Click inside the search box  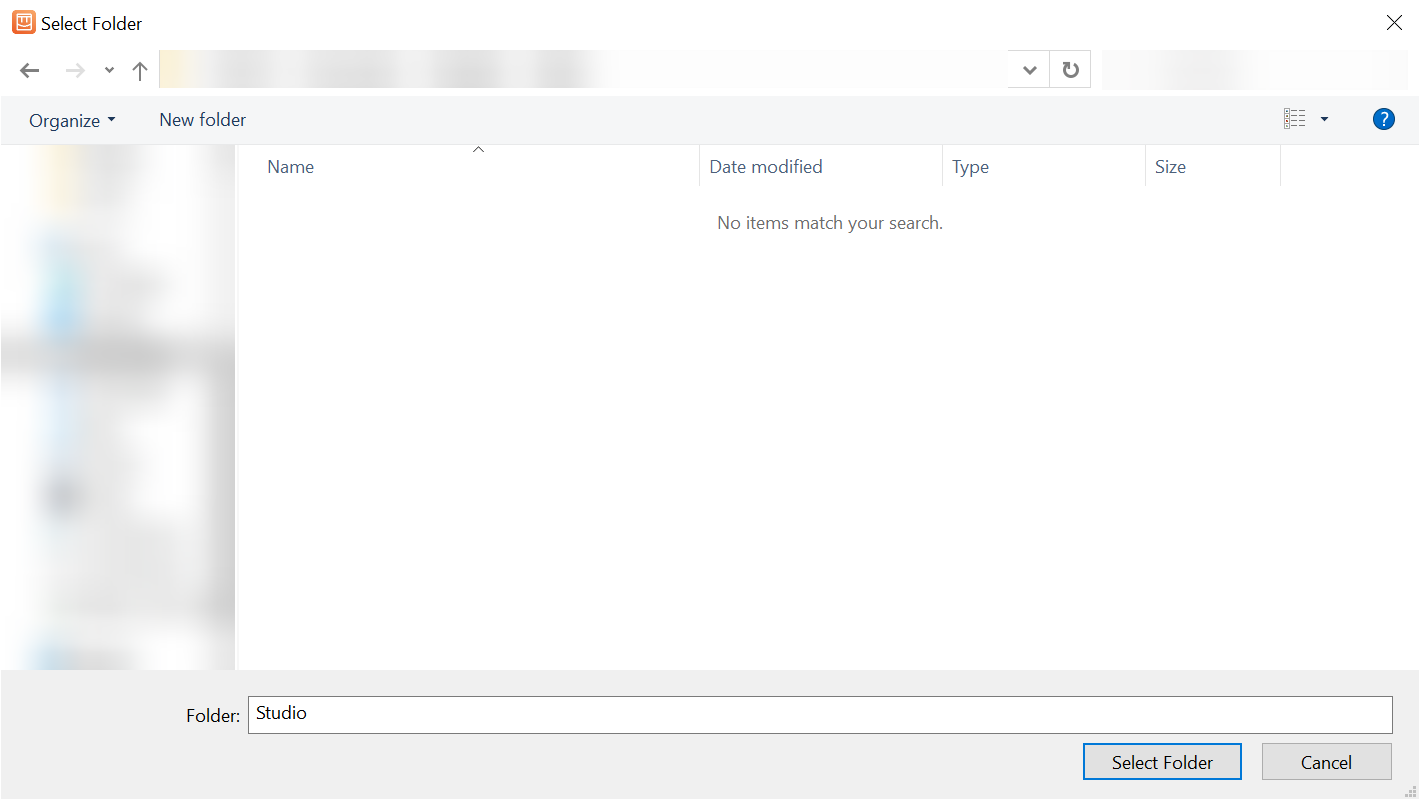1255,69
